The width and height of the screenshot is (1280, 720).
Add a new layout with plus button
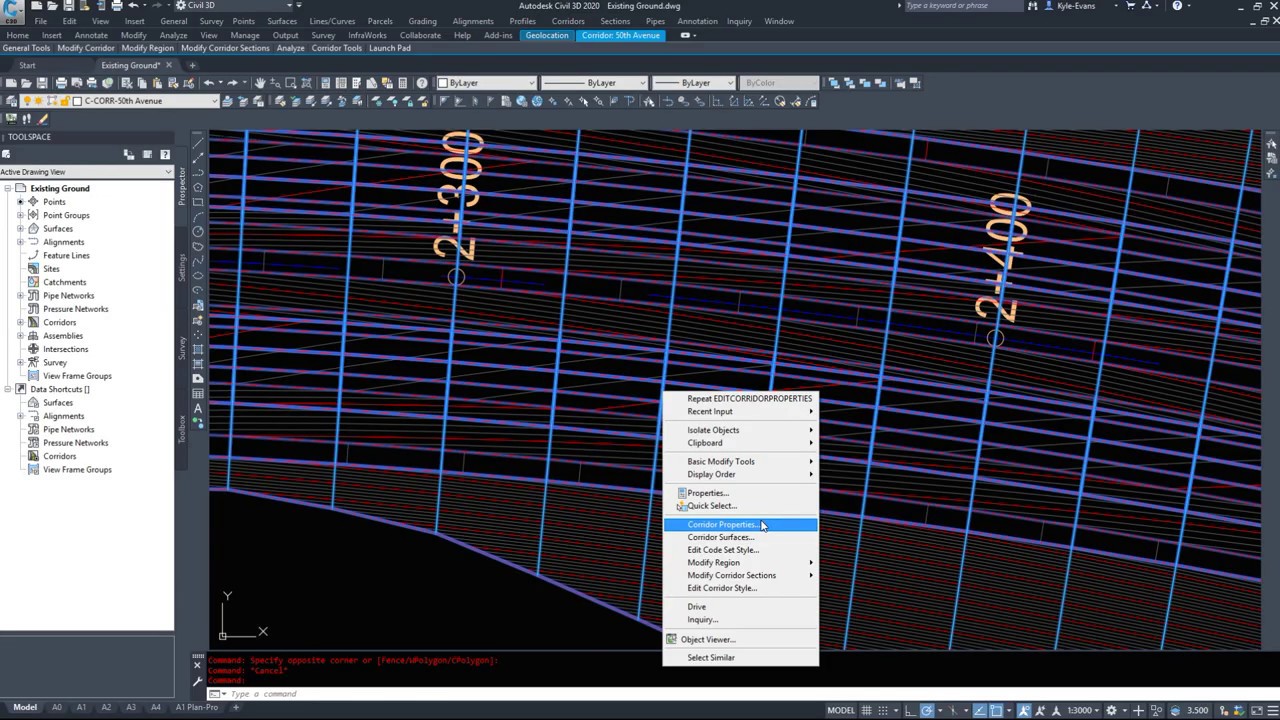[x=236, y=707]
